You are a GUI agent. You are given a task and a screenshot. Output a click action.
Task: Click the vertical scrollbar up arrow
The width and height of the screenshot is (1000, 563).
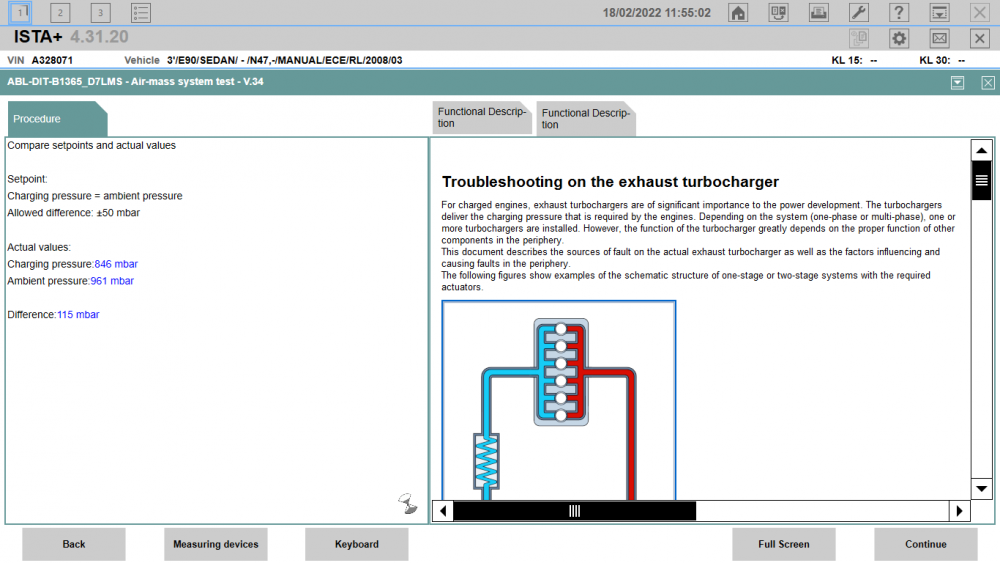[x=982, y=150]
